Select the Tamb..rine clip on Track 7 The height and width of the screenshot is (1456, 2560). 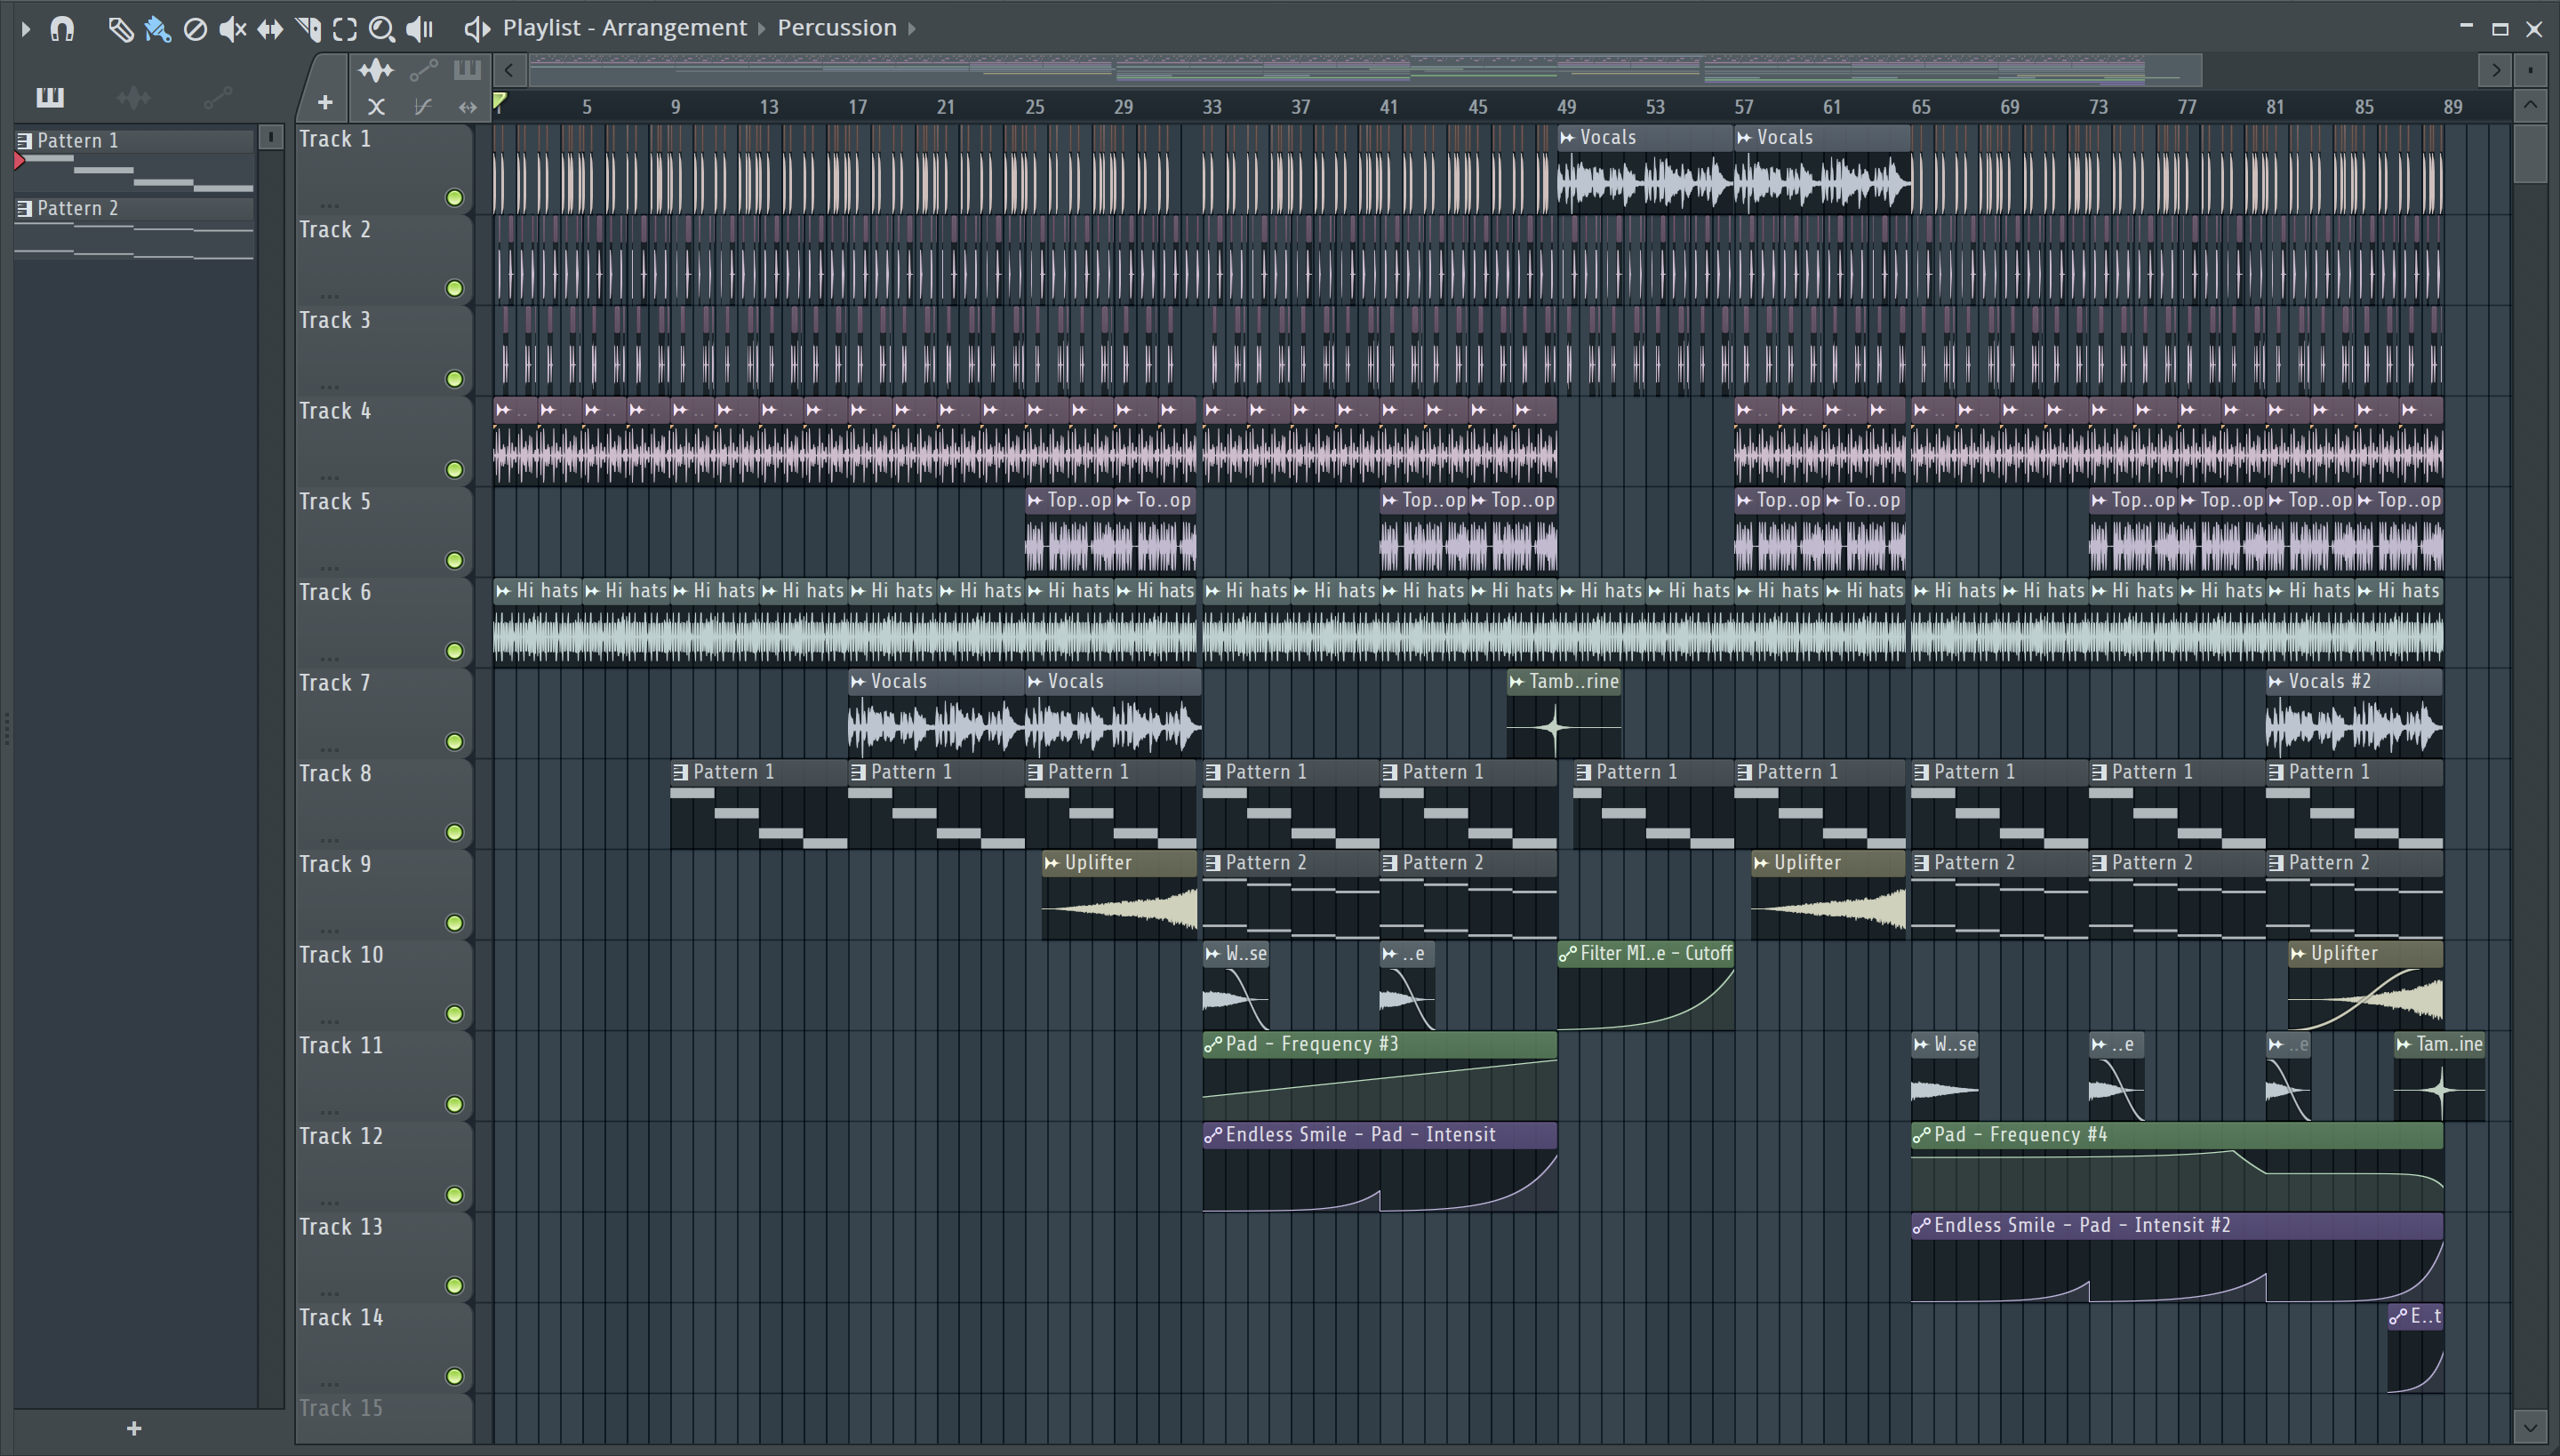coord(1564,713)
